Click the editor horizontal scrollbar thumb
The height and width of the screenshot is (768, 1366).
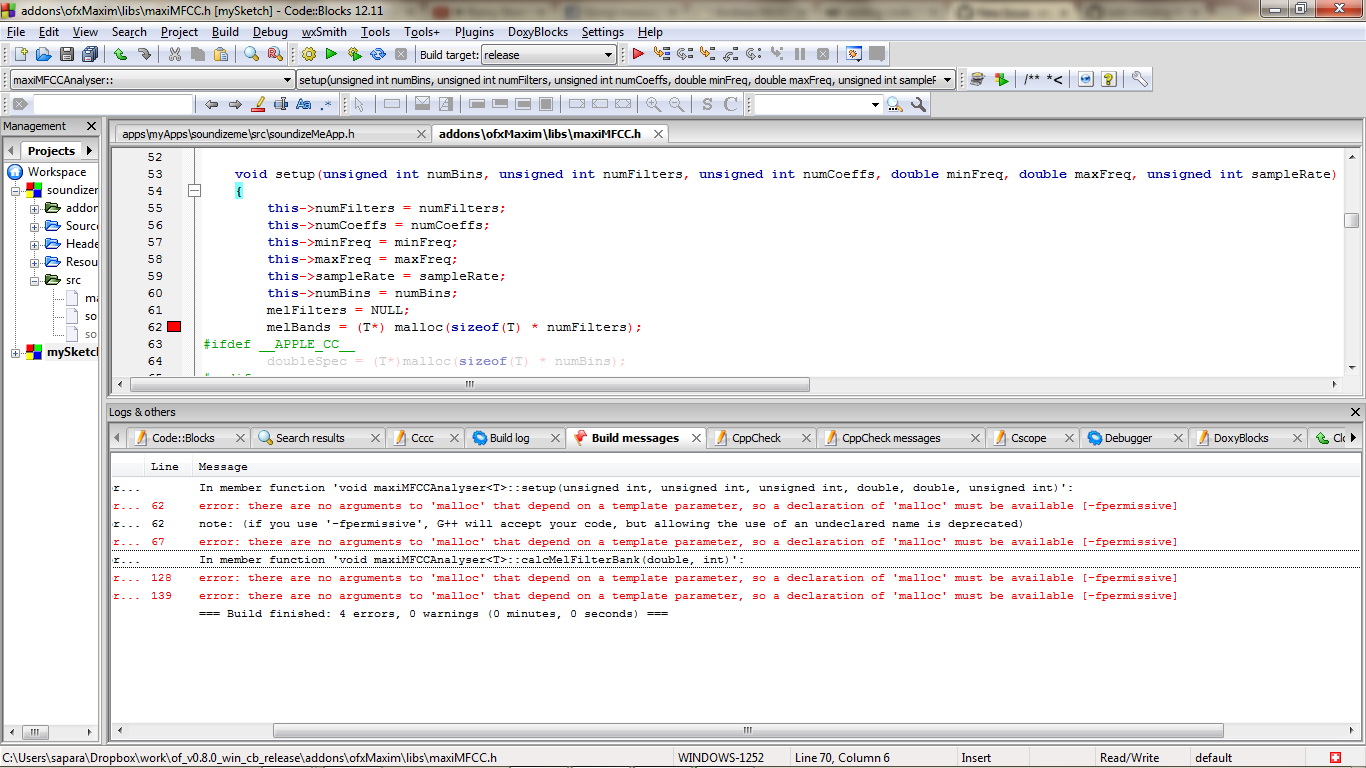pyautogui.click(x=470, y=384)
